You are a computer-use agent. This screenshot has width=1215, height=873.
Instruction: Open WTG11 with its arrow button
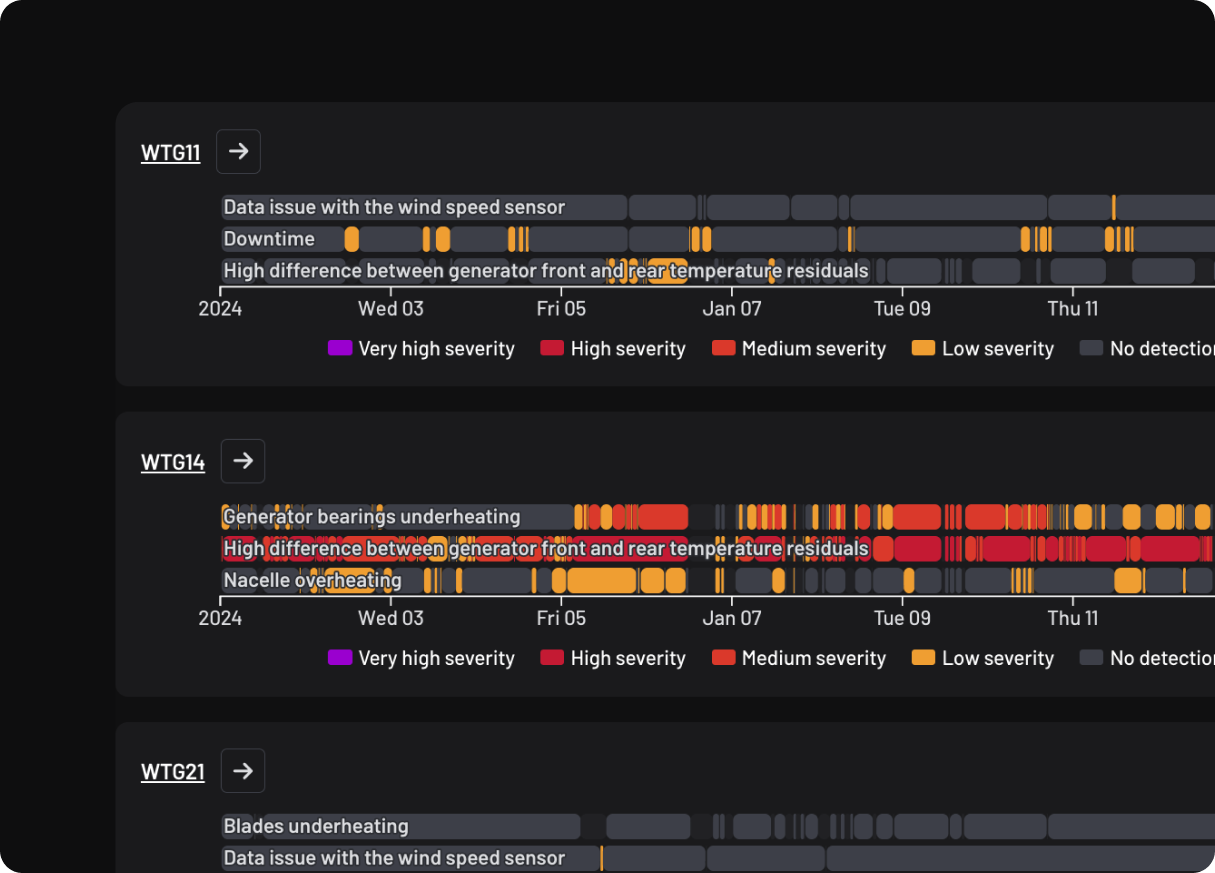[x=238, y=152]
